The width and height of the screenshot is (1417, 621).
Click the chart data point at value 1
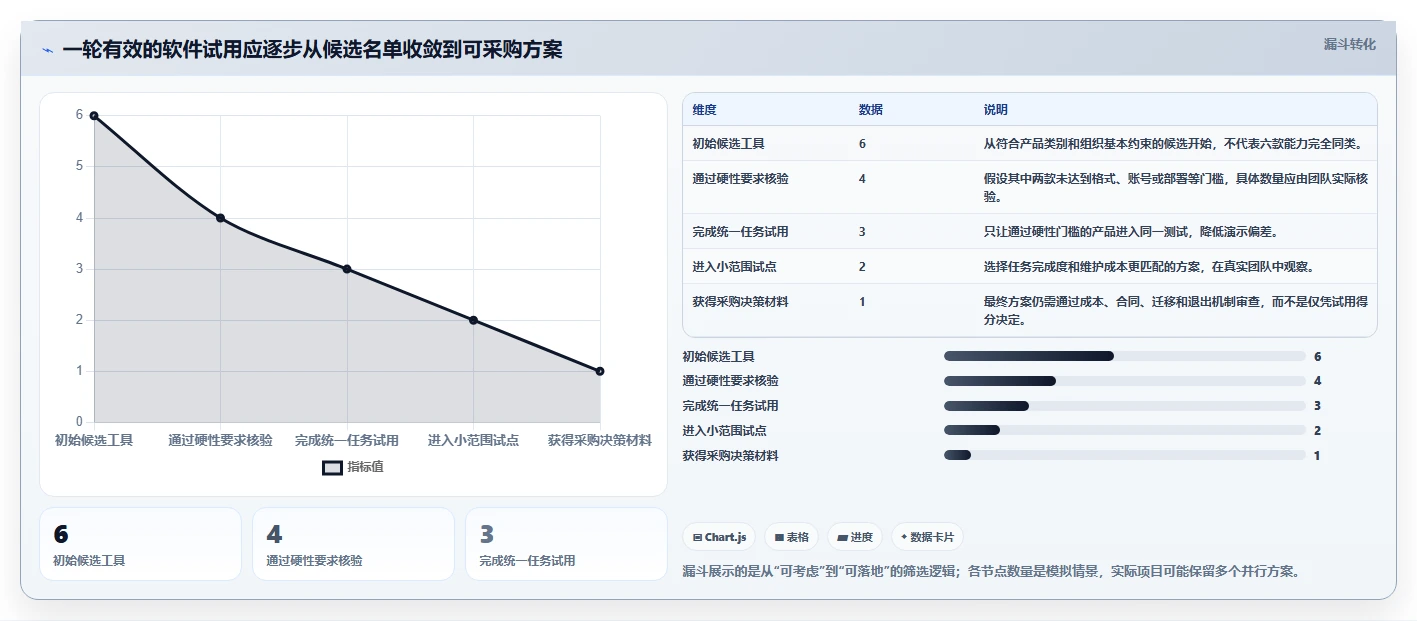(x=600, y=371)
